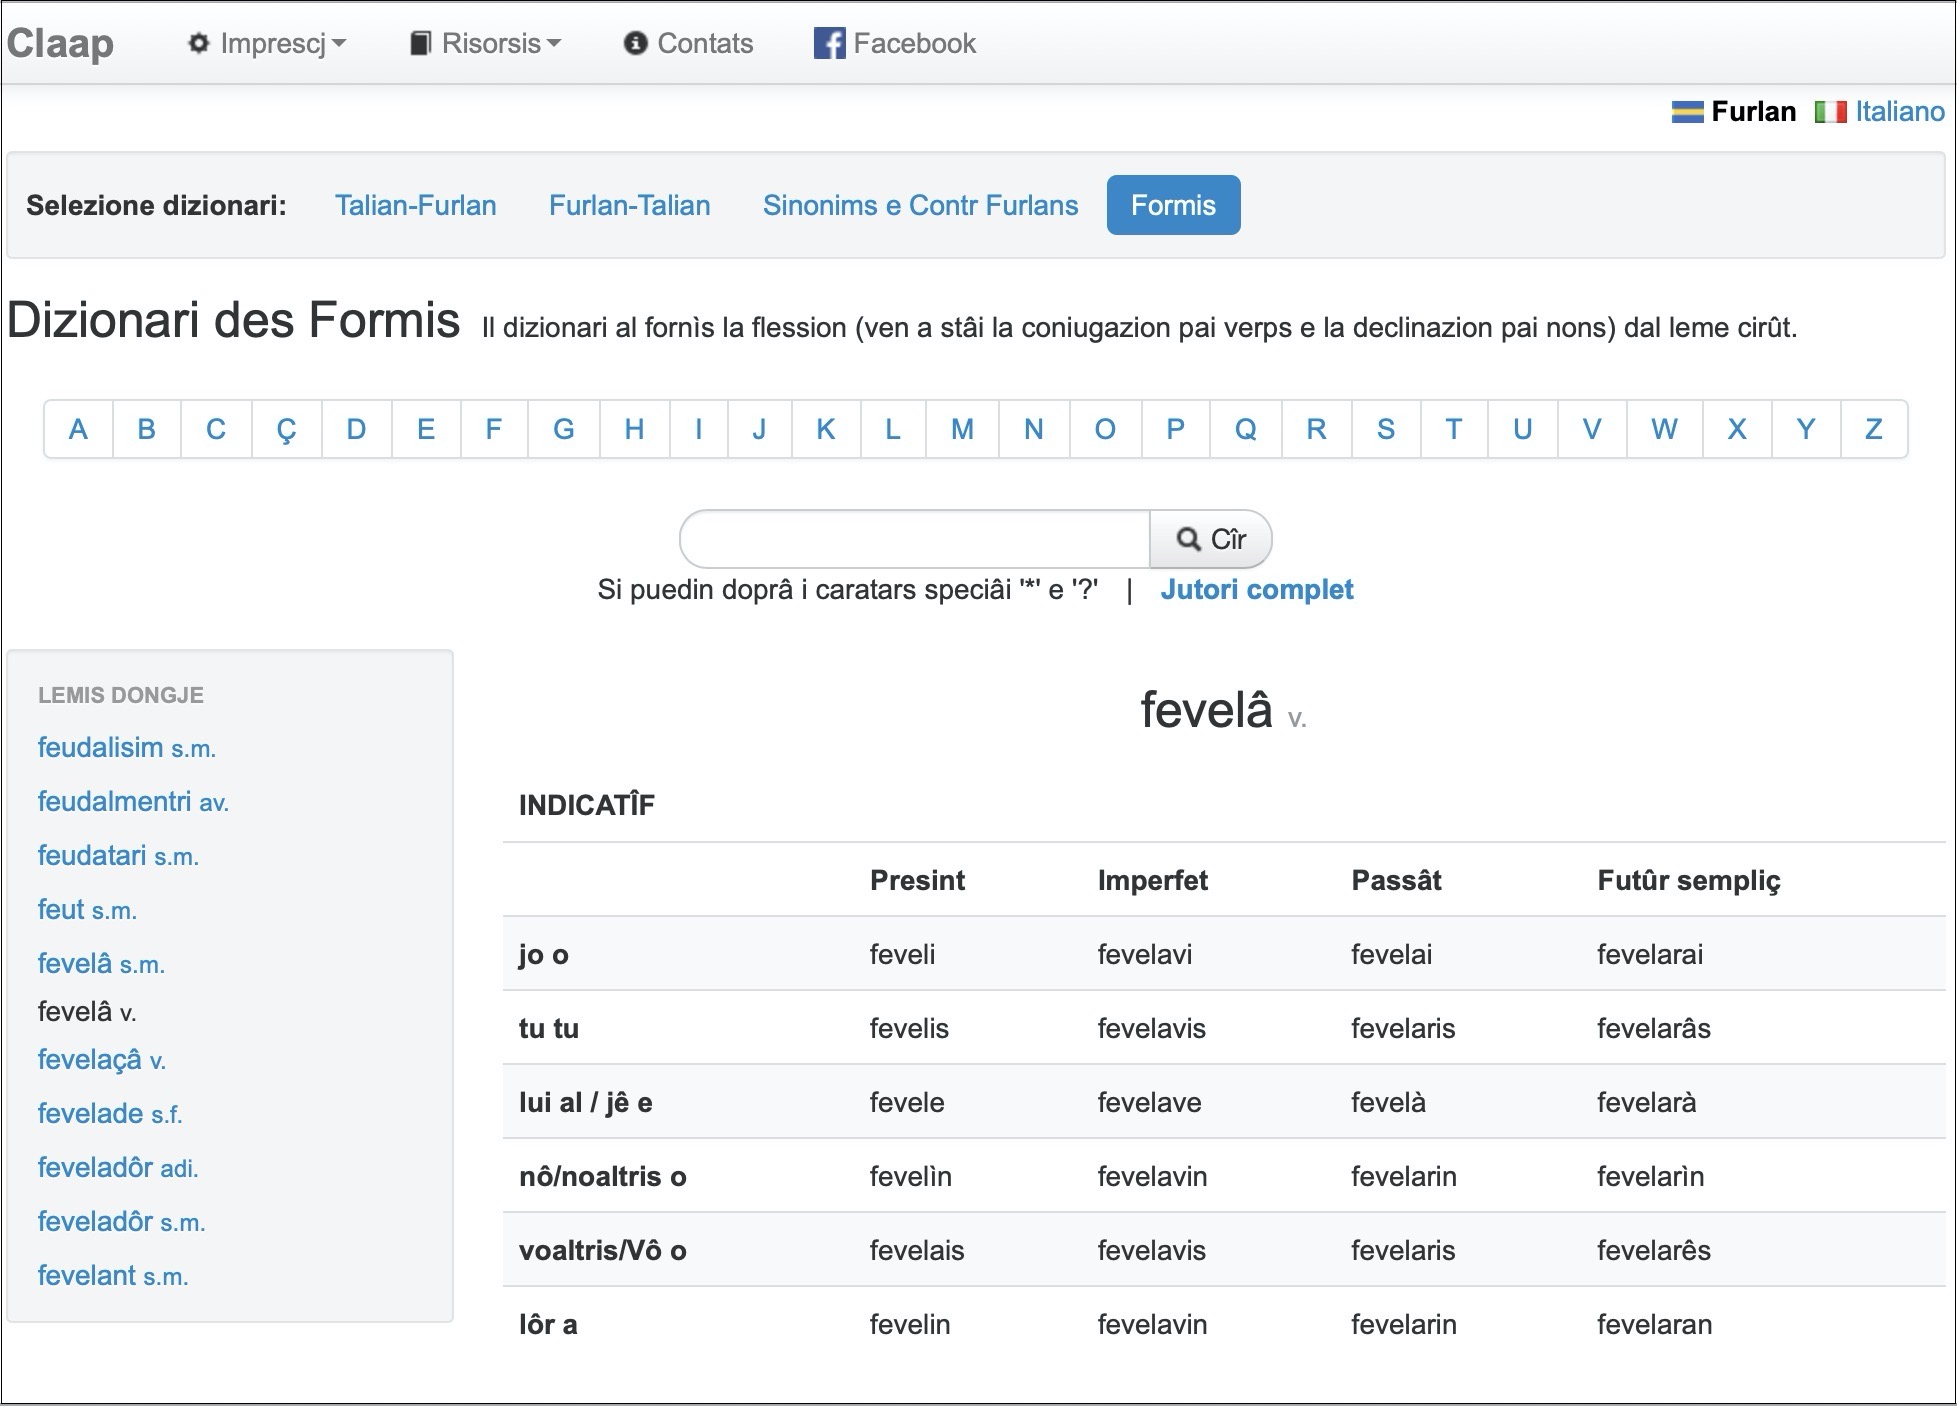Browse lemmas starting with letter E
This screenshot has height=1406, width=1957.
[426, 429]
